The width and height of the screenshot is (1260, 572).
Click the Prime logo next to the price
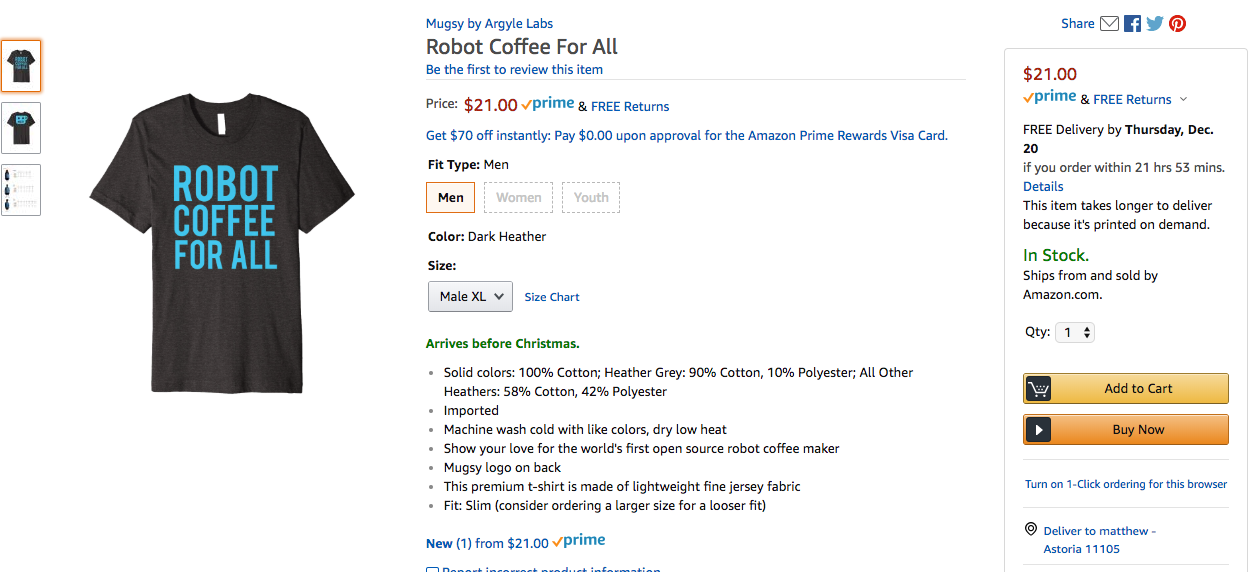pos(548,104)
